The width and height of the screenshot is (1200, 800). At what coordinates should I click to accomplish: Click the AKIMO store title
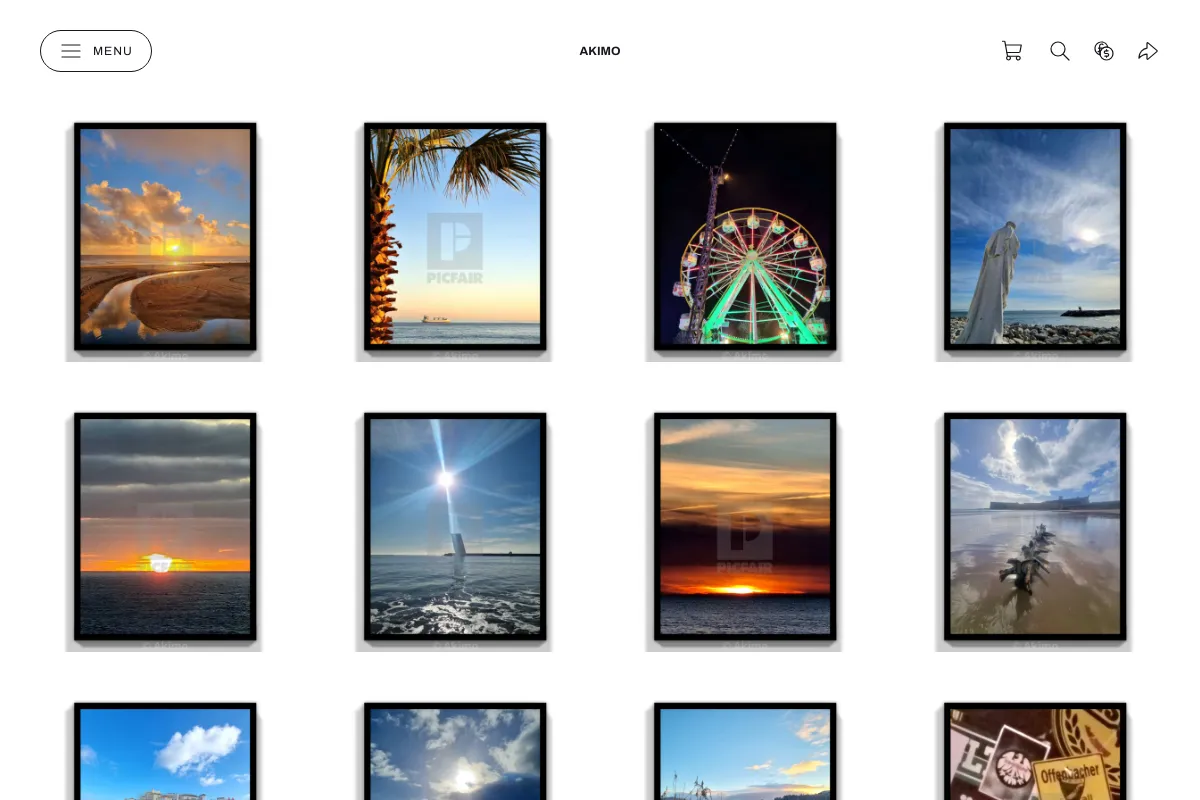click(600, 51)
